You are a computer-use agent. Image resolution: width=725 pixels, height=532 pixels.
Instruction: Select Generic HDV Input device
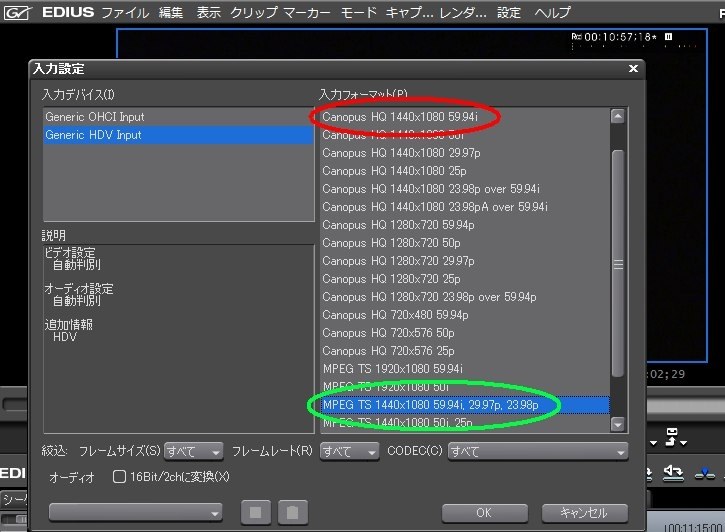tap(178, 135)
